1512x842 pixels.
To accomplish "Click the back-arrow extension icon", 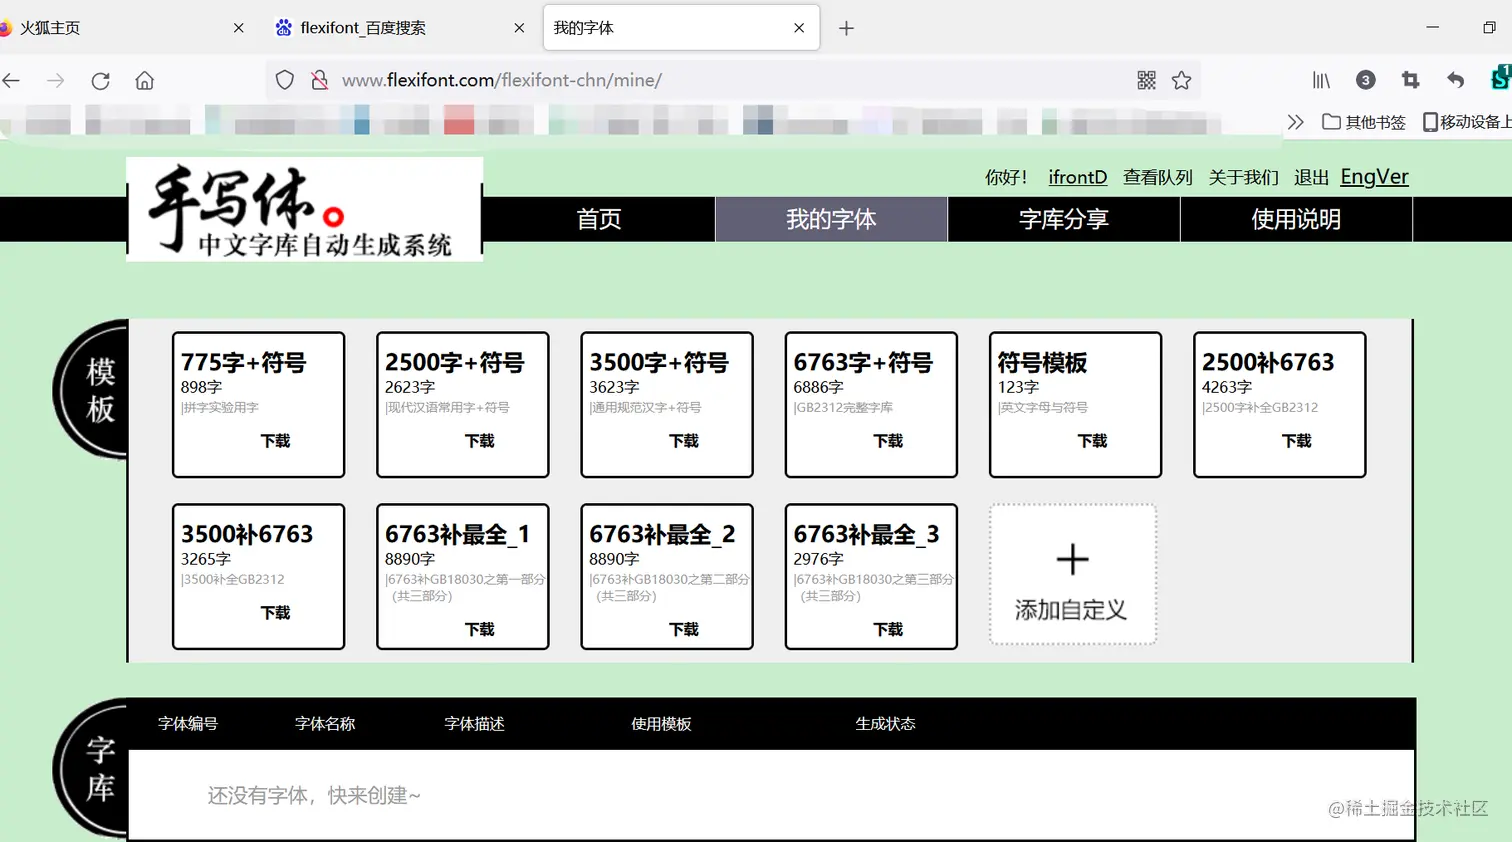I will pyautogui.click(x=1456, y=80).
